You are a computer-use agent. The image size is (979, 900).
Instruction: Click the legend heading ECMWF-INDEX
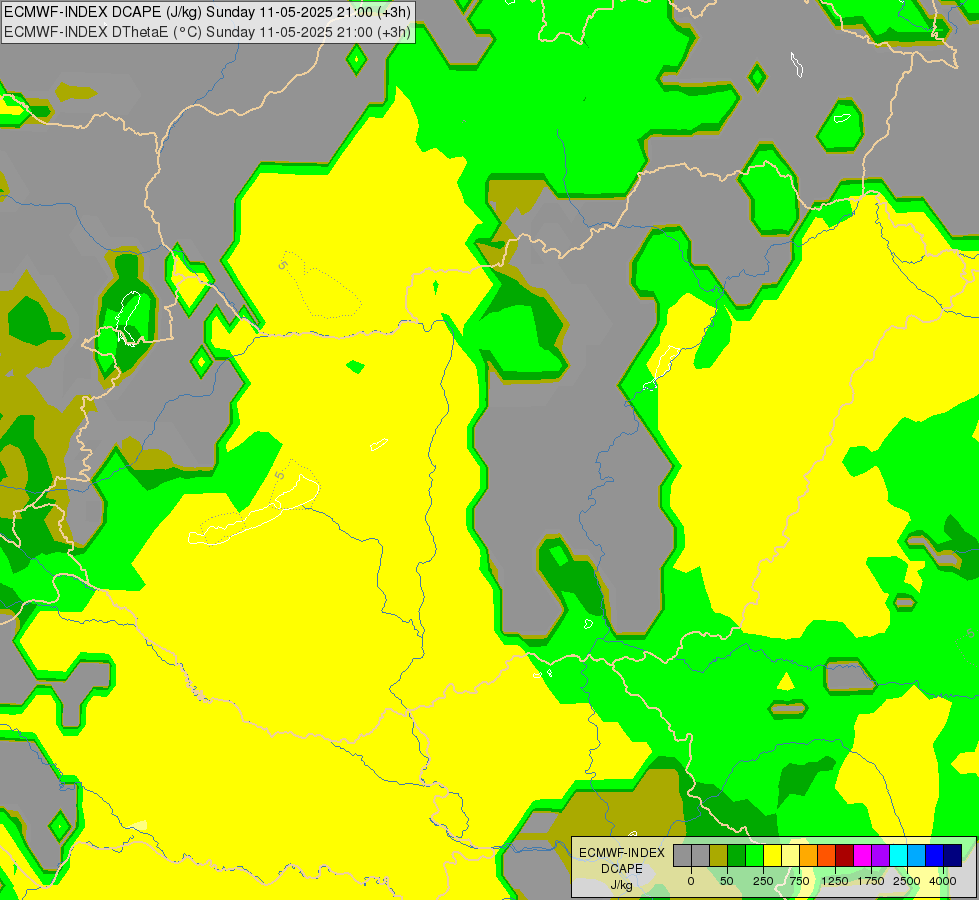622,853
